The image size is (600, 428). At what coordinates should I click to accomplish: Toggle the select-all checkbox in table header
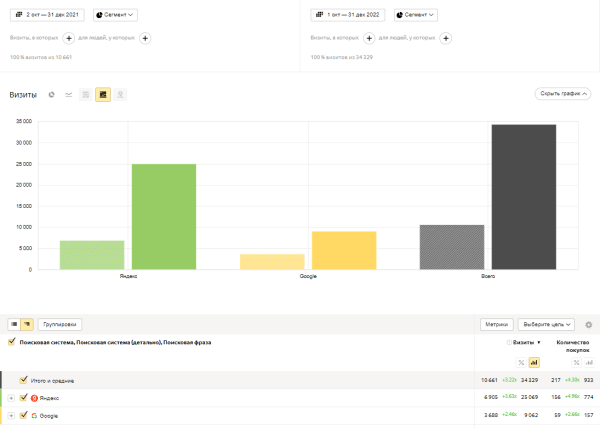(11, 342)
